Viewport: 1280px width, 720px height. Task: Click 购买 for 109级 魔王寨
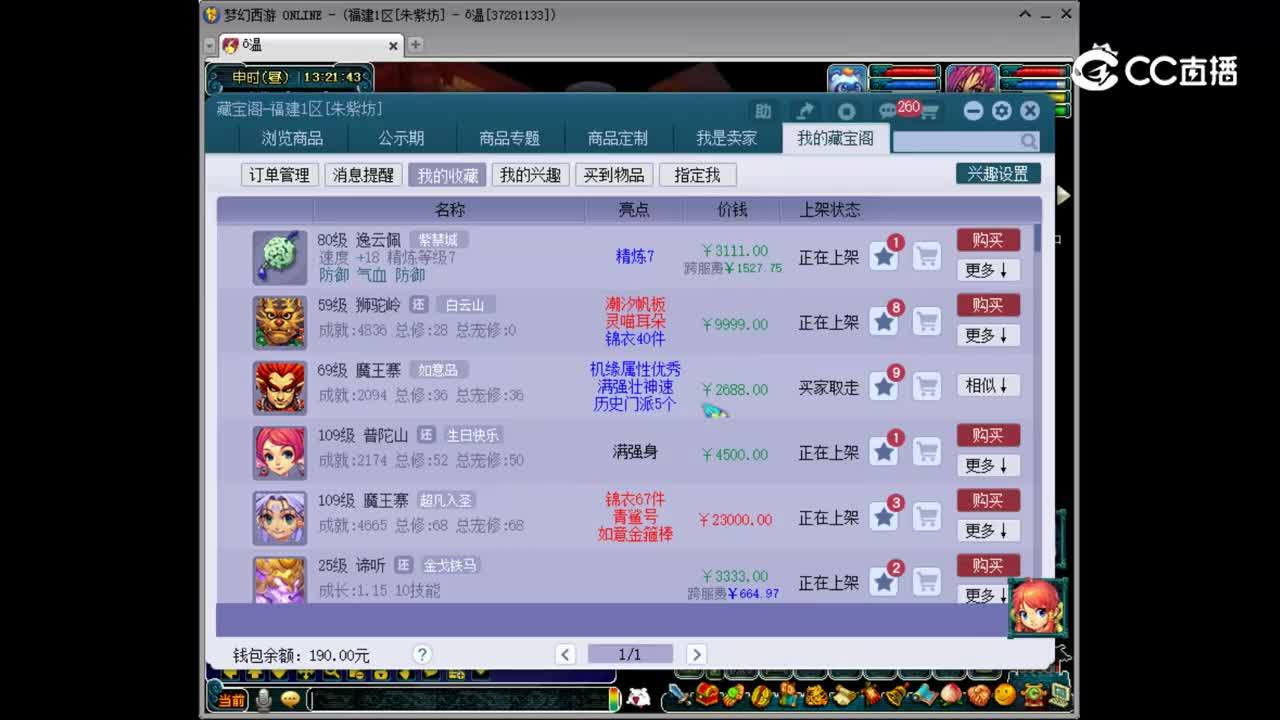tap(988, 500)
